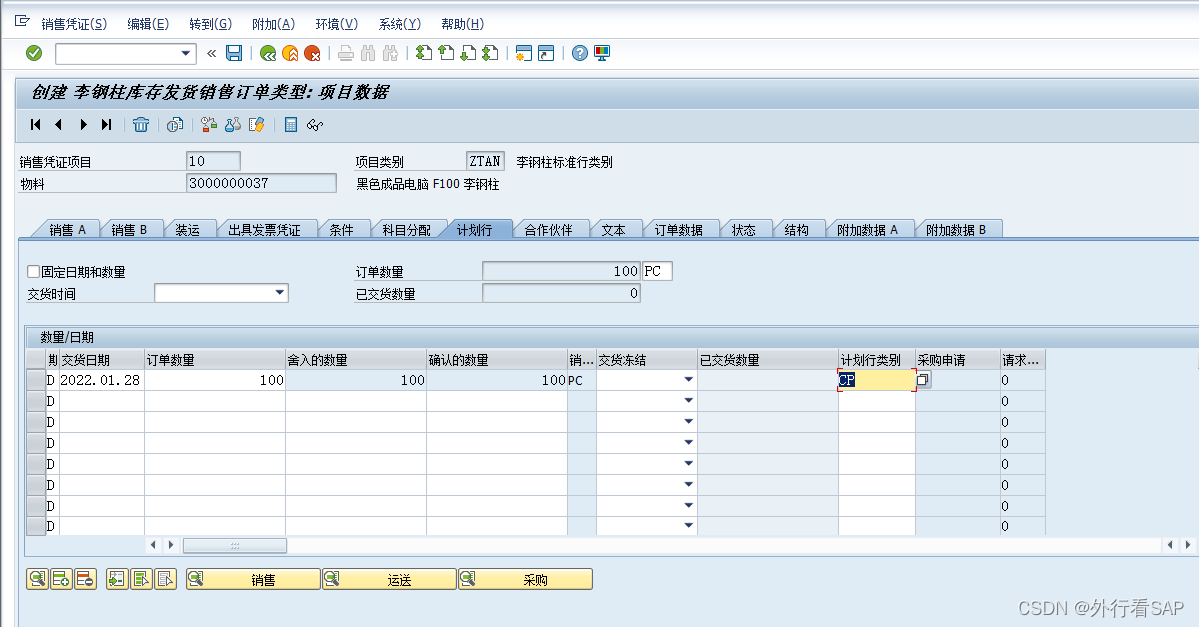Viewport: 1199px width, 627px height.
Task: Click the document edit pencil icon
Action: point(256,125)
